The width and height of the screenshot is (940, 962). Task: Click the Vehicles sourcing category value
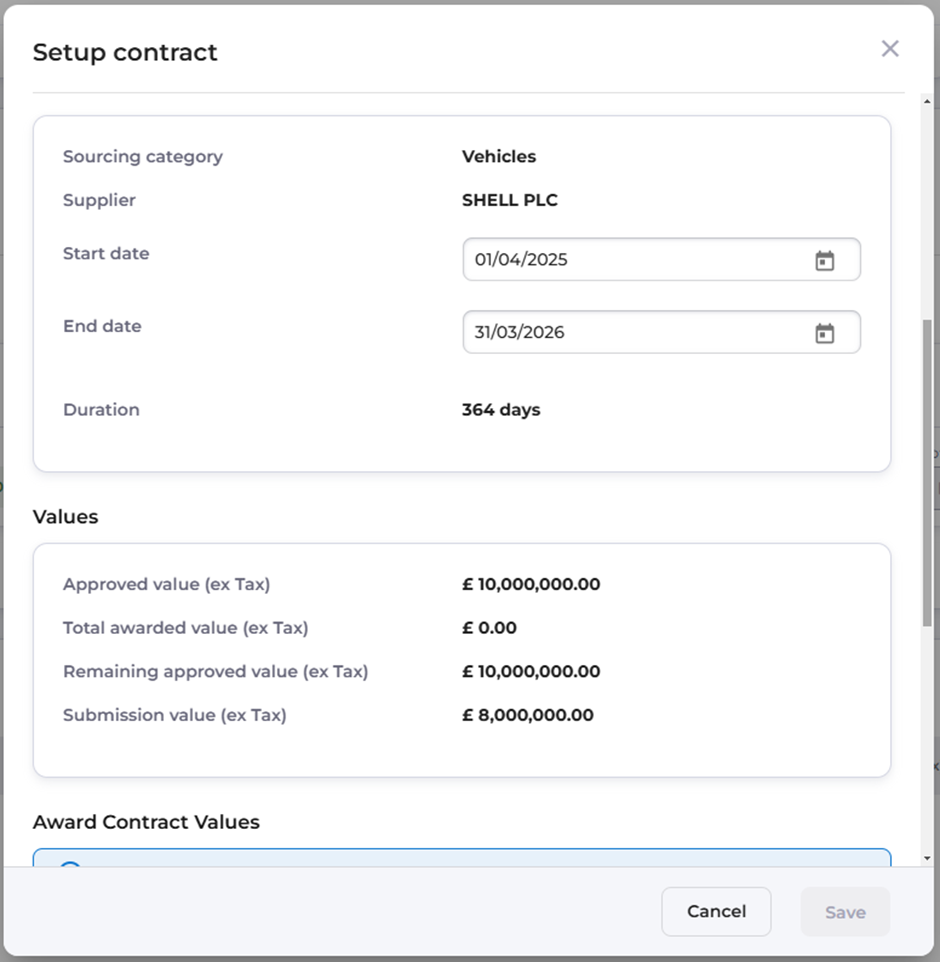coord(499,156)
